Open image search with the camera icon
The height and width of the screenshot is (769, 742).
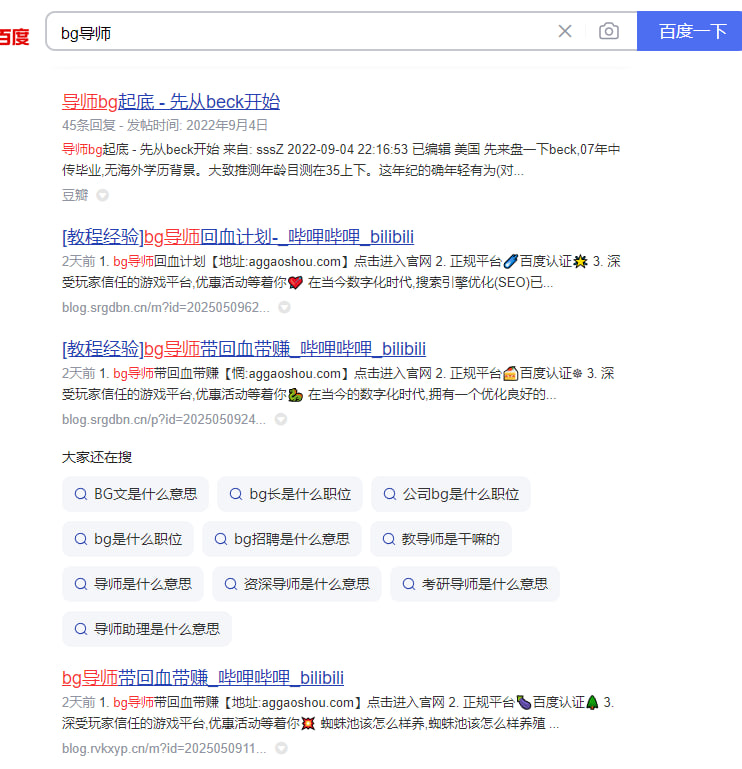click(609, 31)
